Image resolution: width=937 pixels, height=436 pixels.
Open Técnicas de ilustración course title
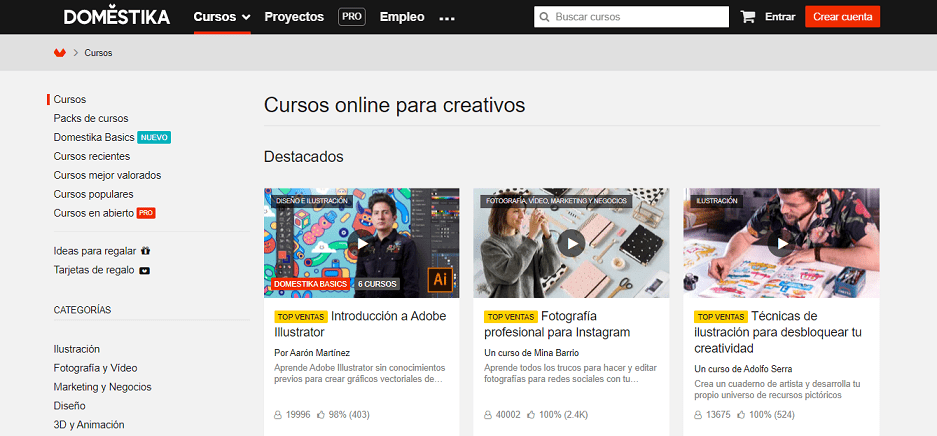777,332
